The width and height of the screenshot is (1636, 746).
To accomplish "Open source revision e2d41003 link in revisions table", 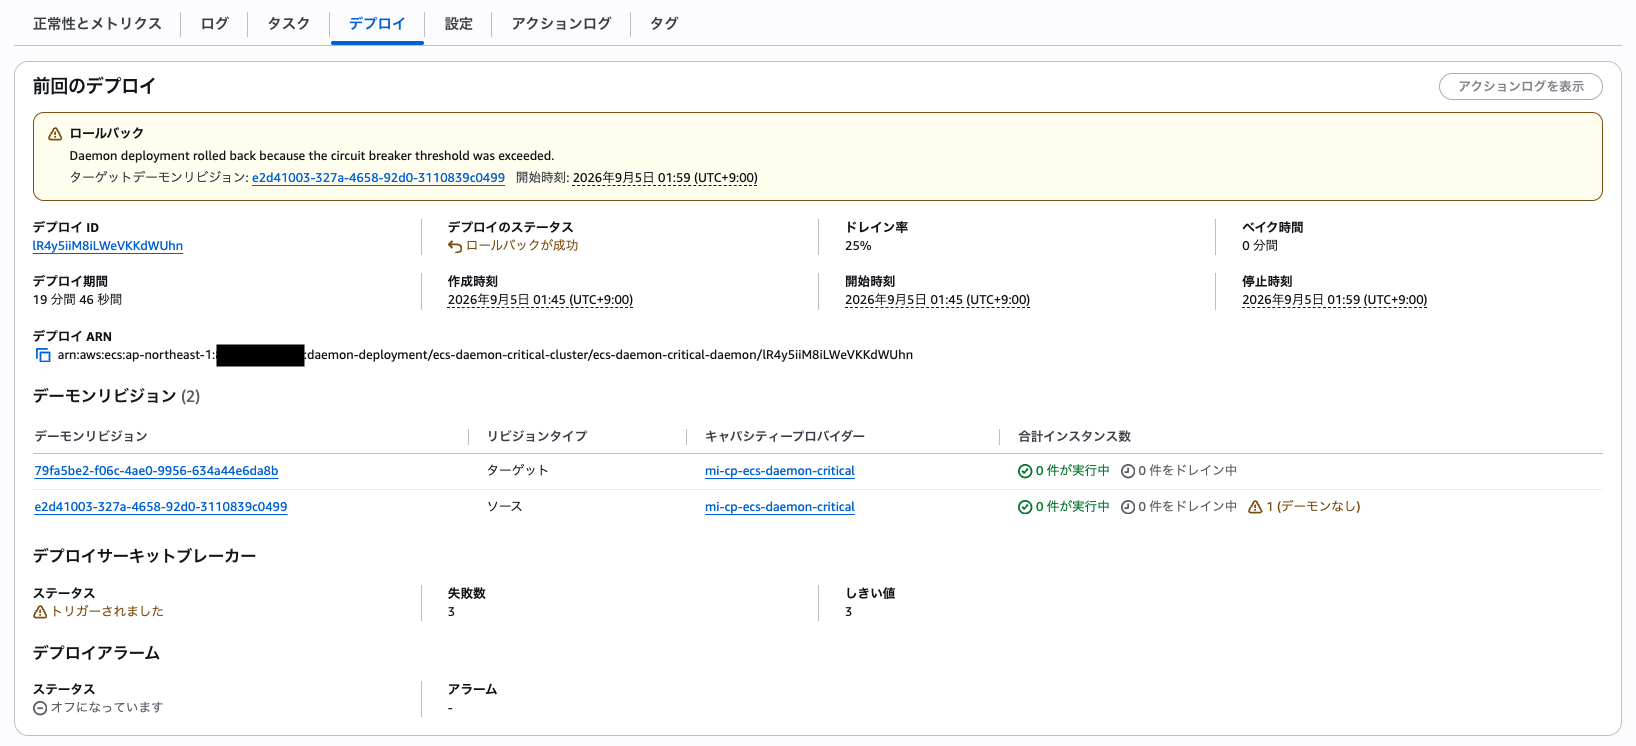I will click(161, 507).
